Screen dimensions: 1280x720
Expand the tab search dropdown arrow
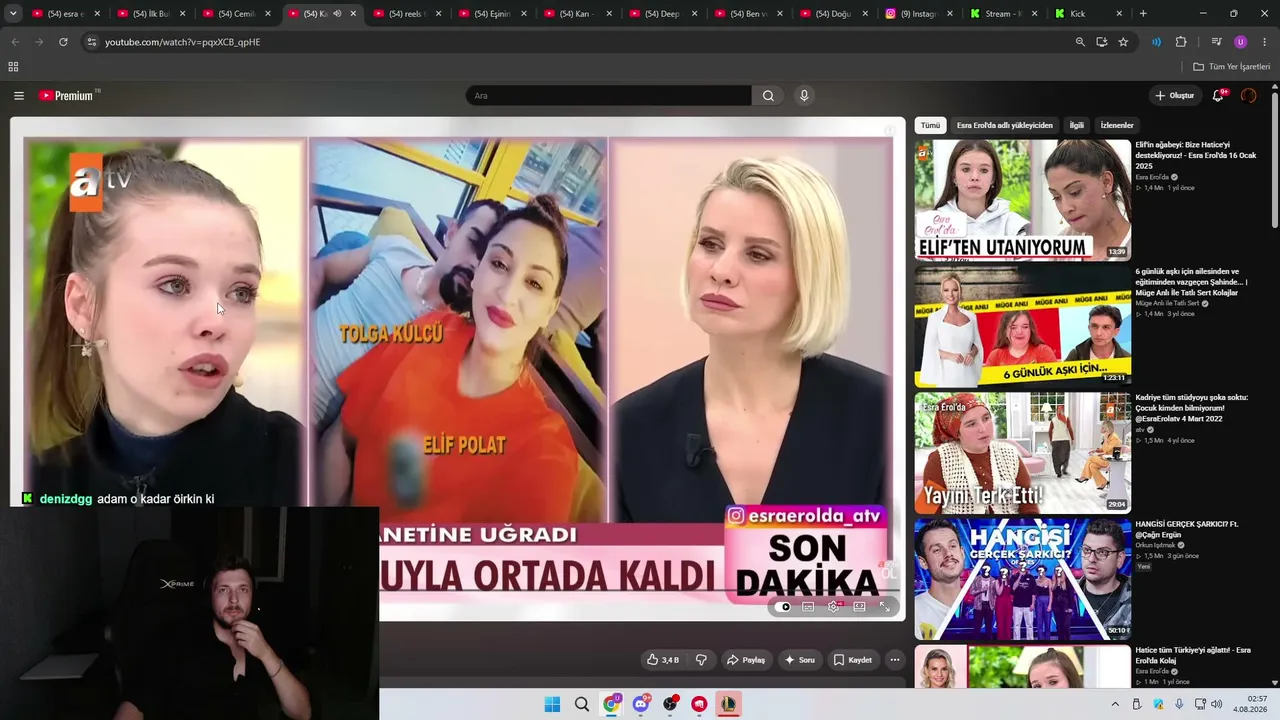click(13, 14)
